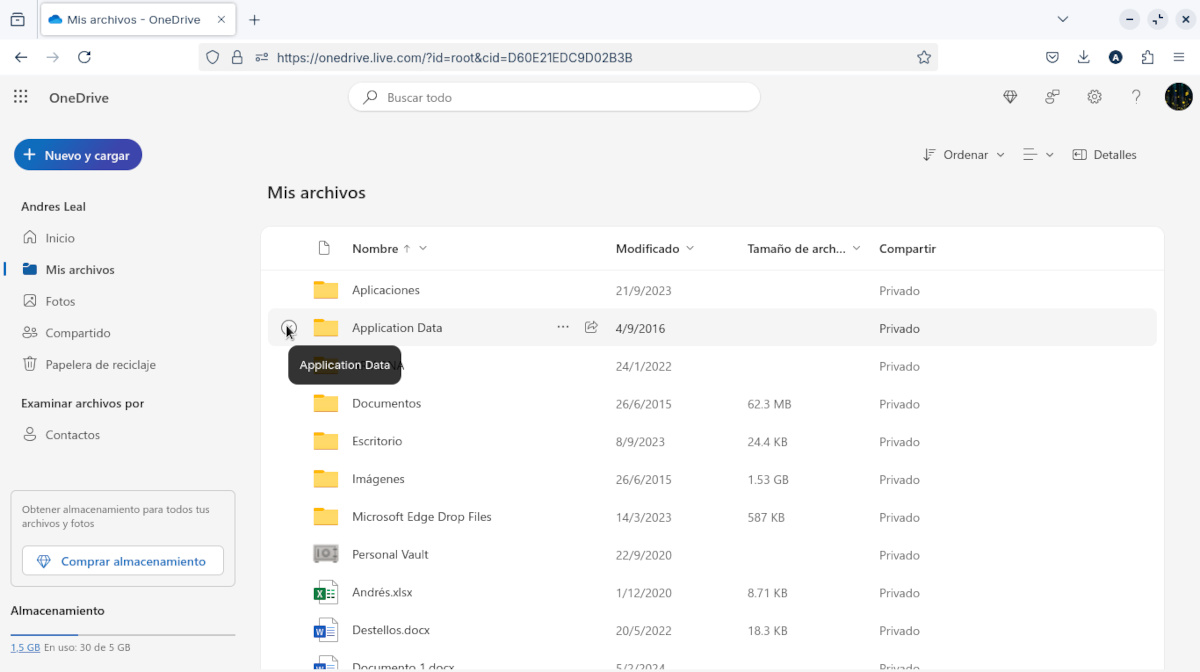Click the browser address bar URL
The width and height of the screenshot is (1200, 672).
click(454, 58)
